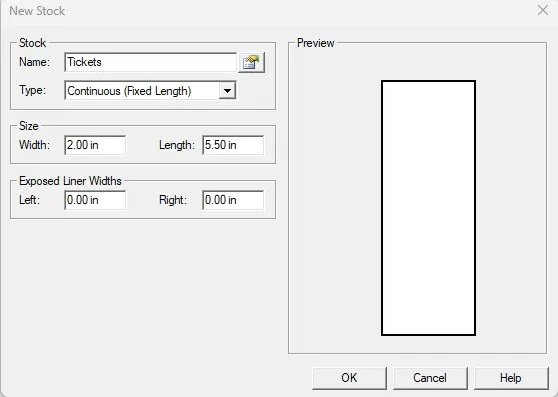The image size is (558, 397).
Task: Confirm with the OK button
Action: tap(349, 378)
